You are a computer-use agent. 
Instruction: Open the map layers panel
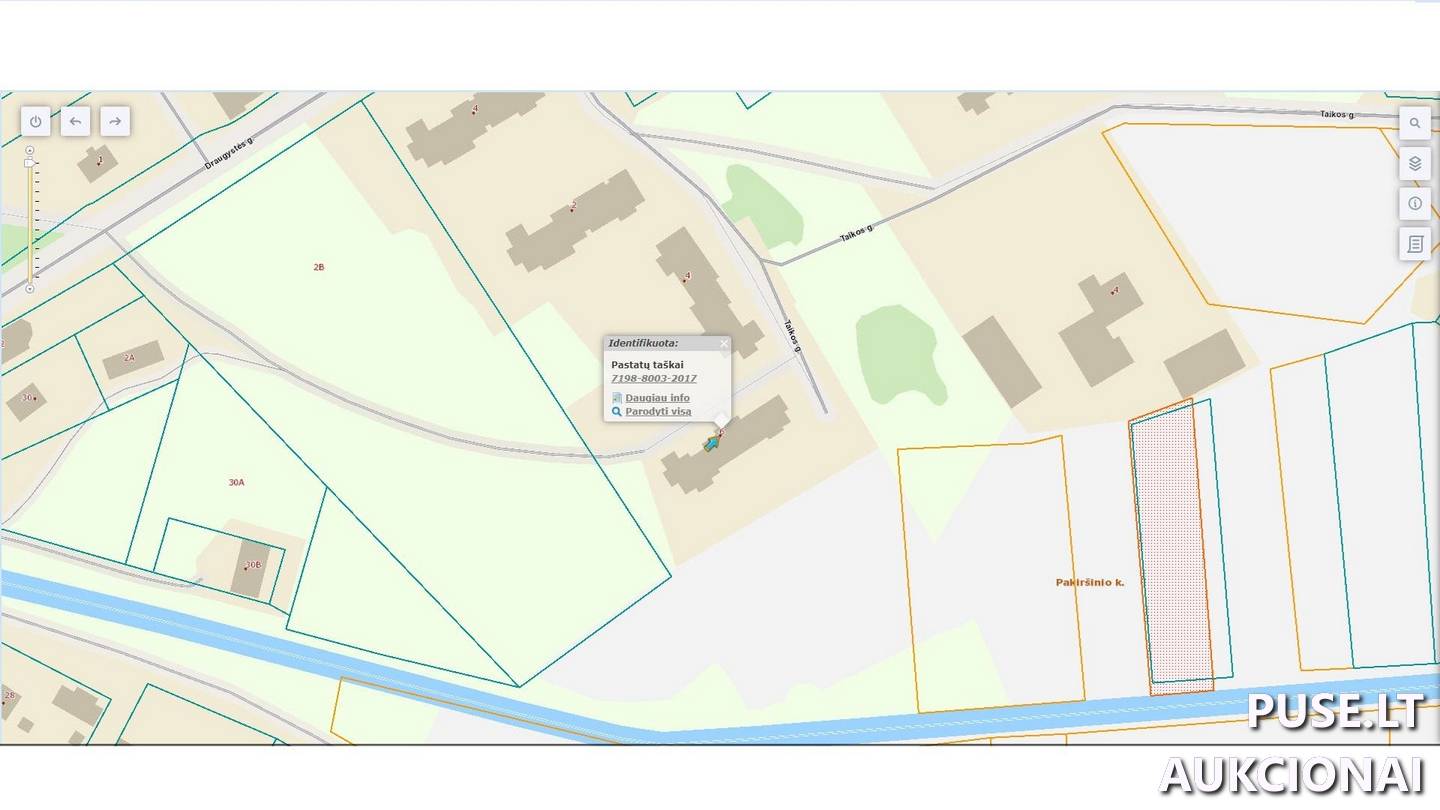[x=1415, y=163]
